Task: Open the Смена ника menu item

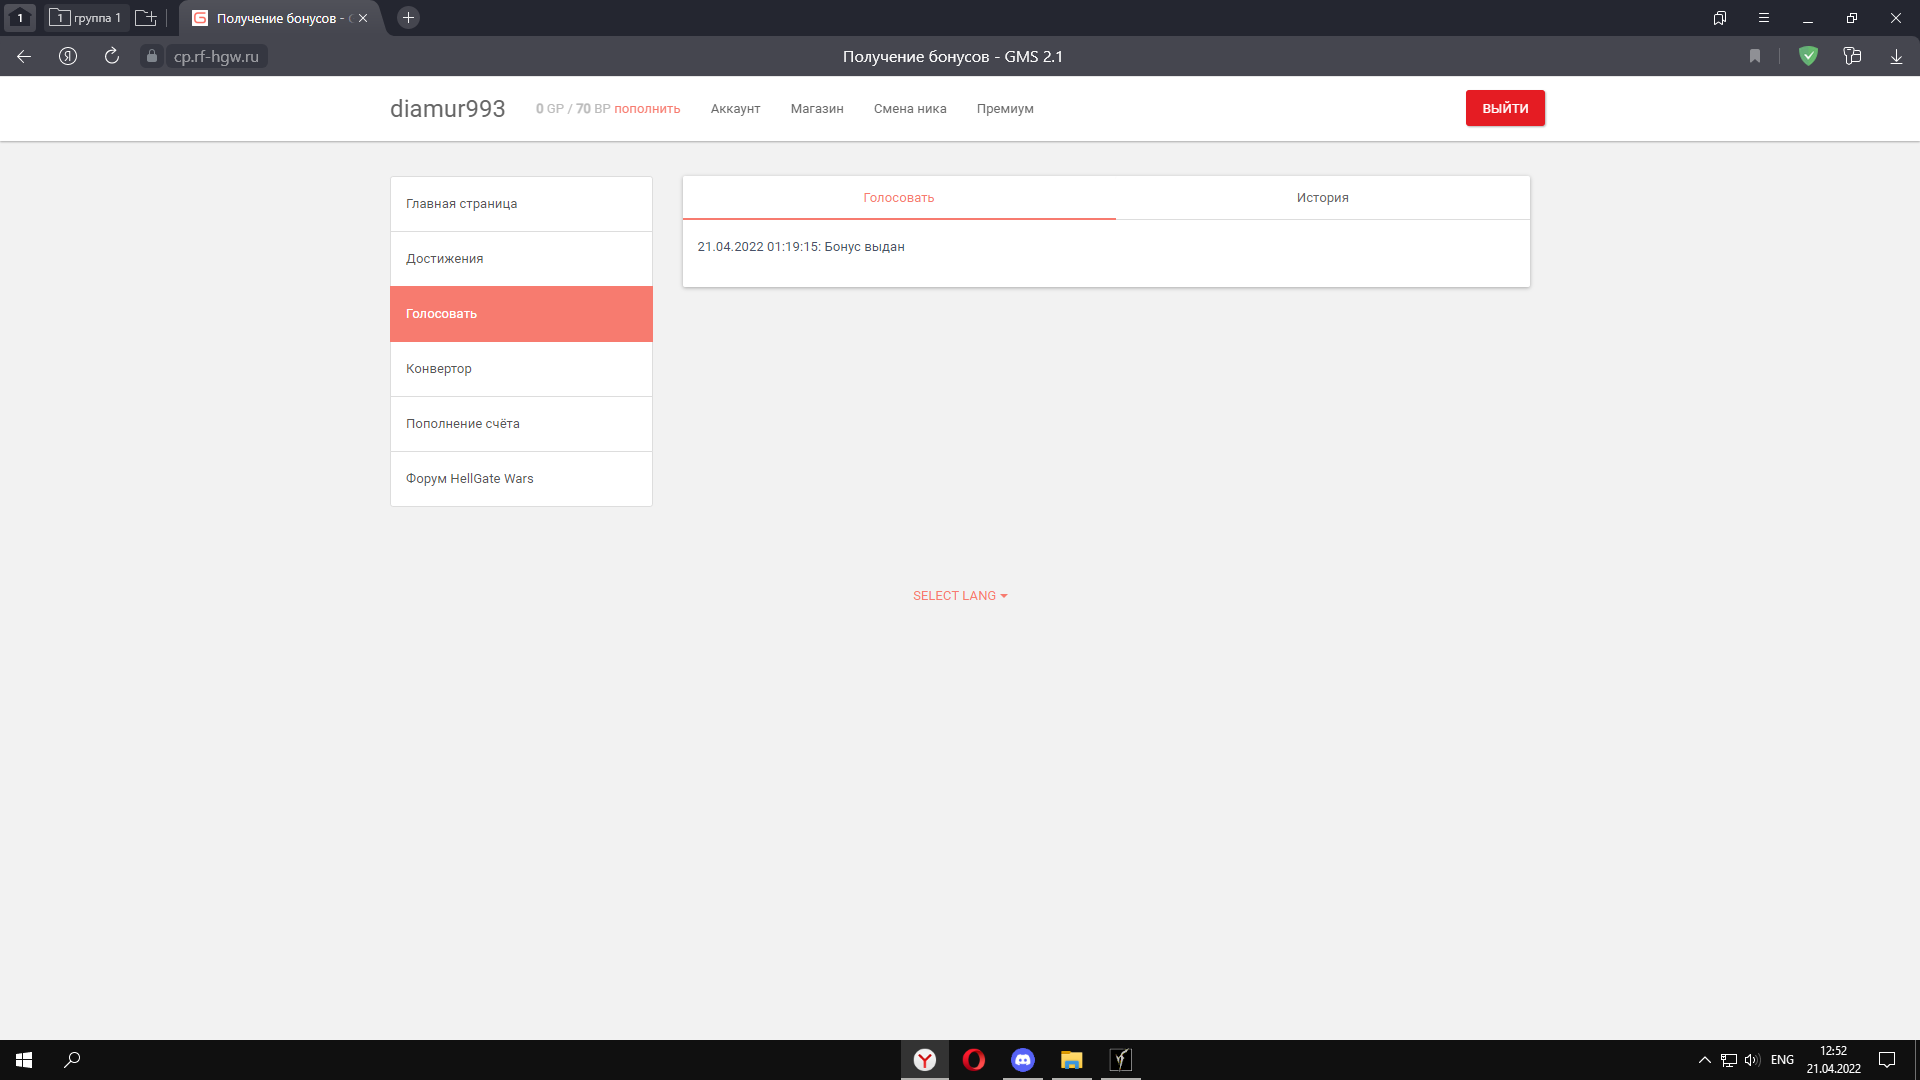Action: tap(910, 109)
